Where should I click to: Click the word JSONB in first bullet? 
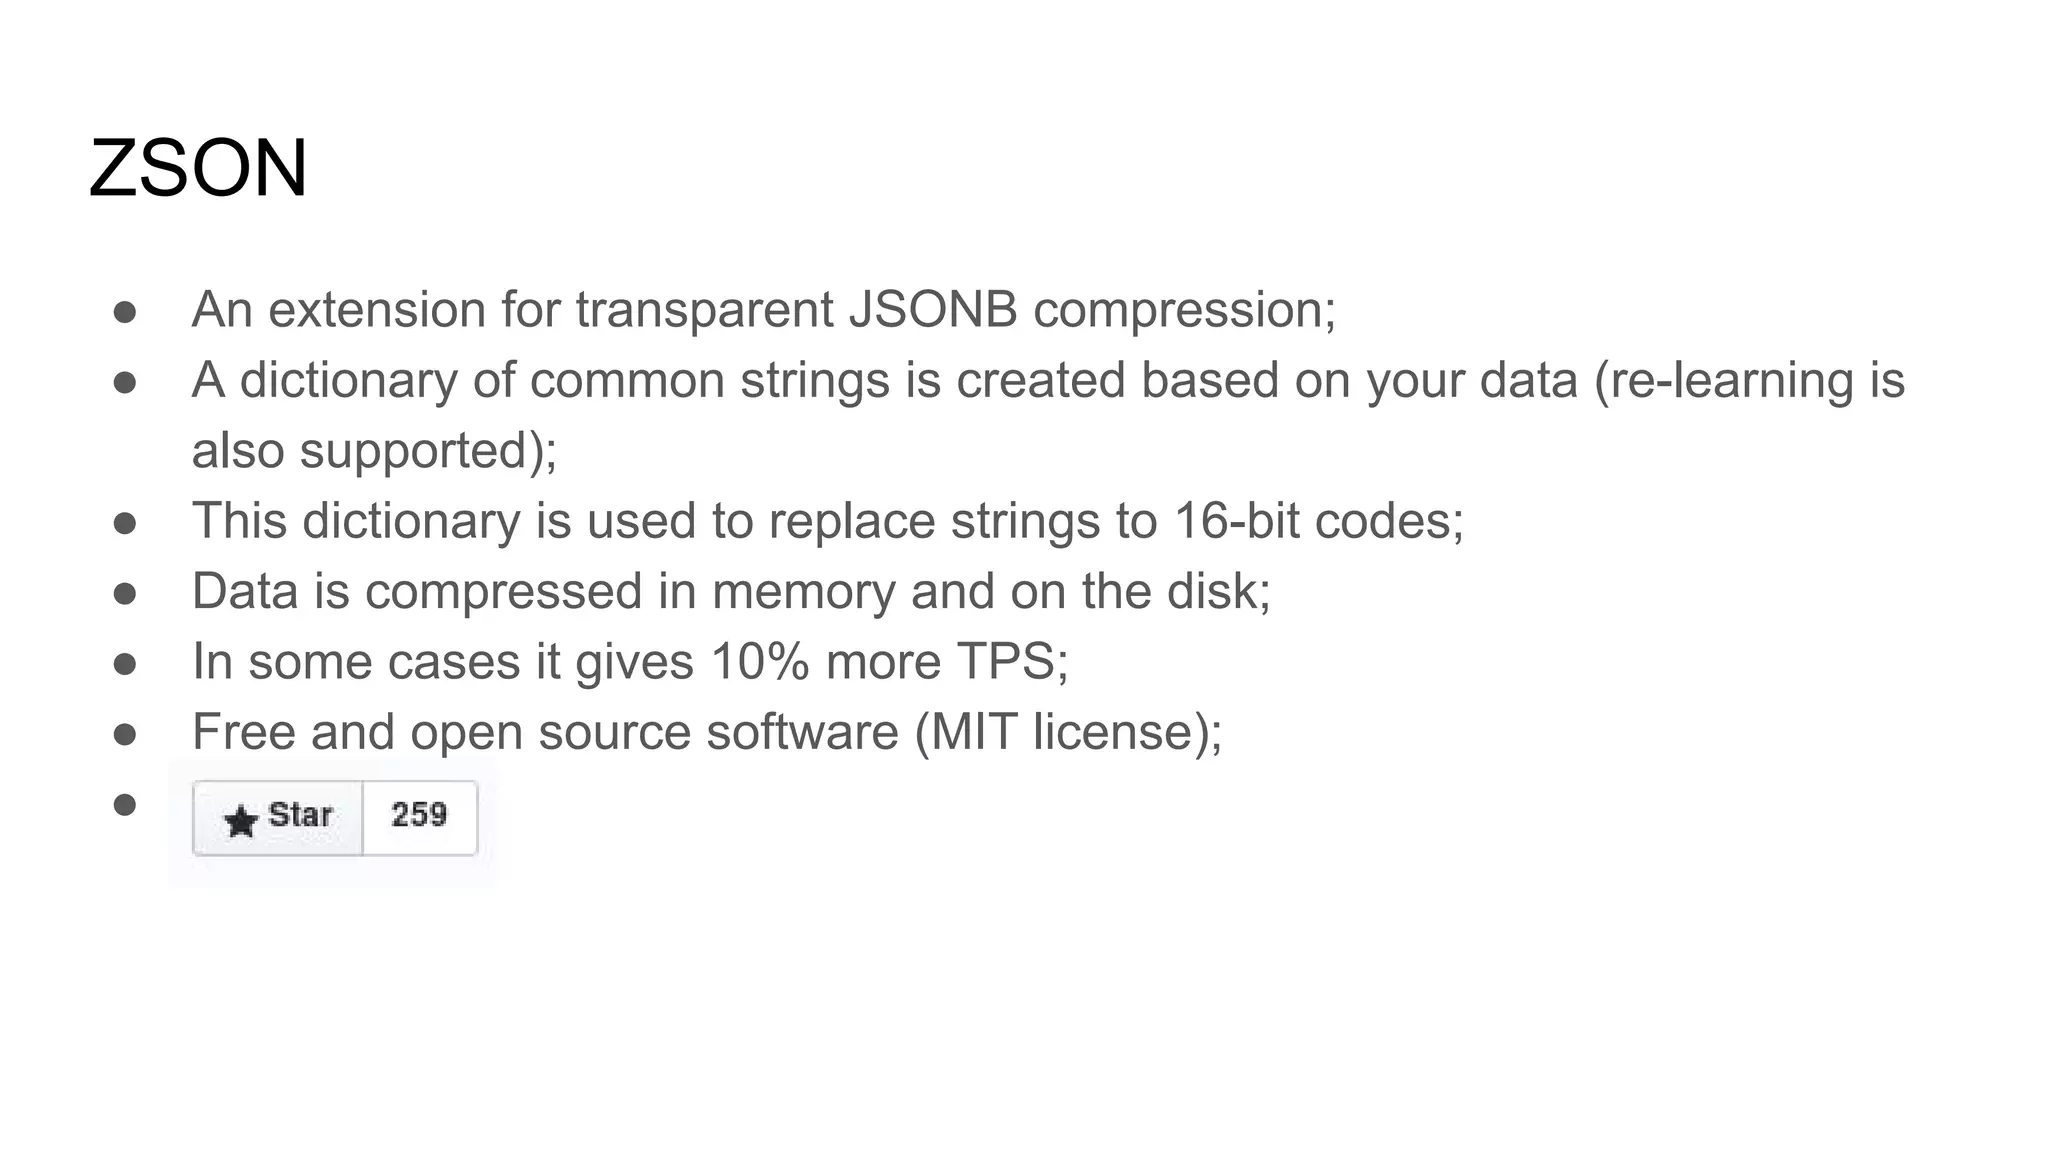tap(933, 309)
